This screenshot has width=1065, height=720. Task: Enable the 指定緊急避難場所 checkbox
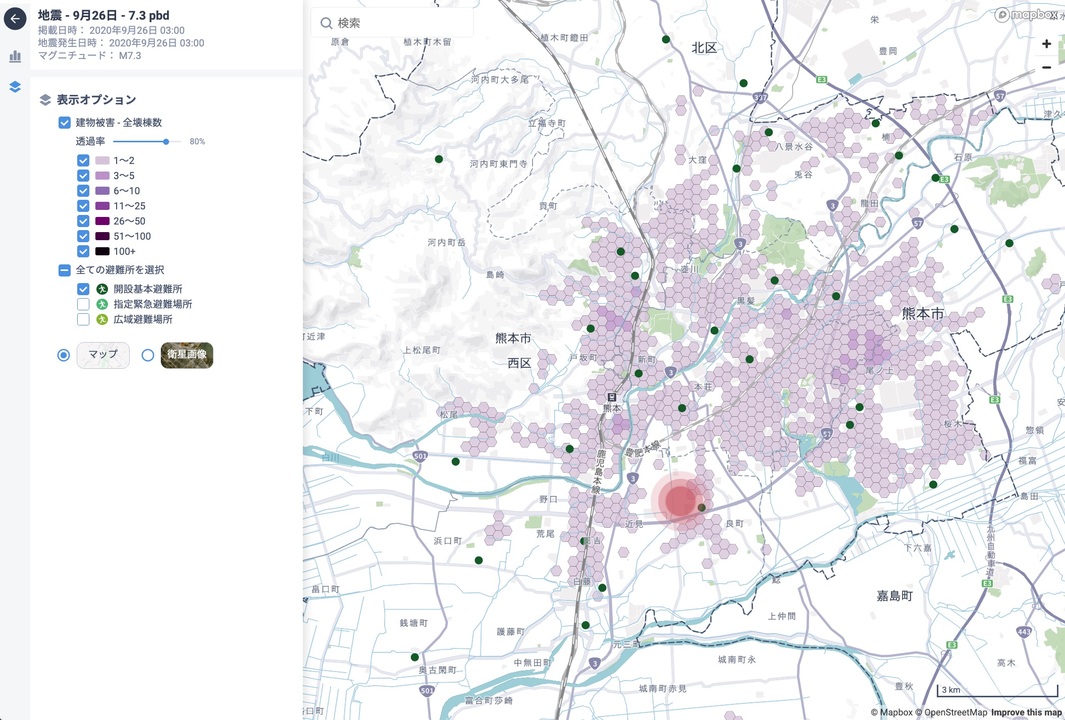[x=84, y=304]
